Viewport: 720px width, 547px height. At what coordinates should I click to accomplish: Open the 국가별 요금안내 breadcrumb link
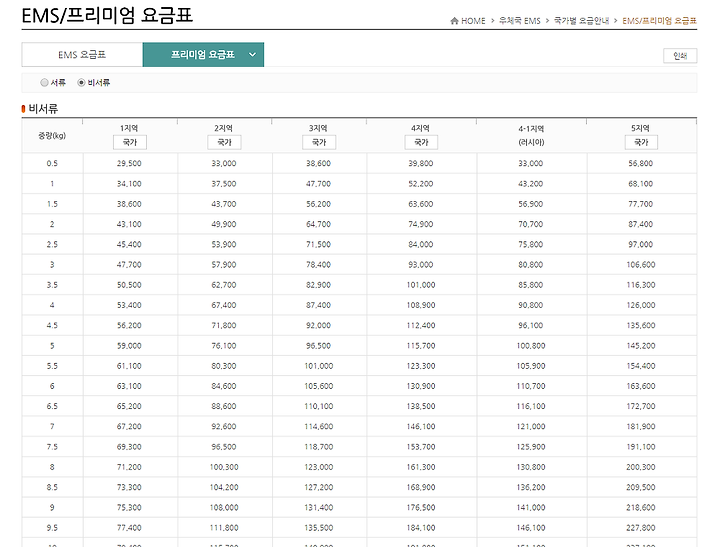point(581,21)
